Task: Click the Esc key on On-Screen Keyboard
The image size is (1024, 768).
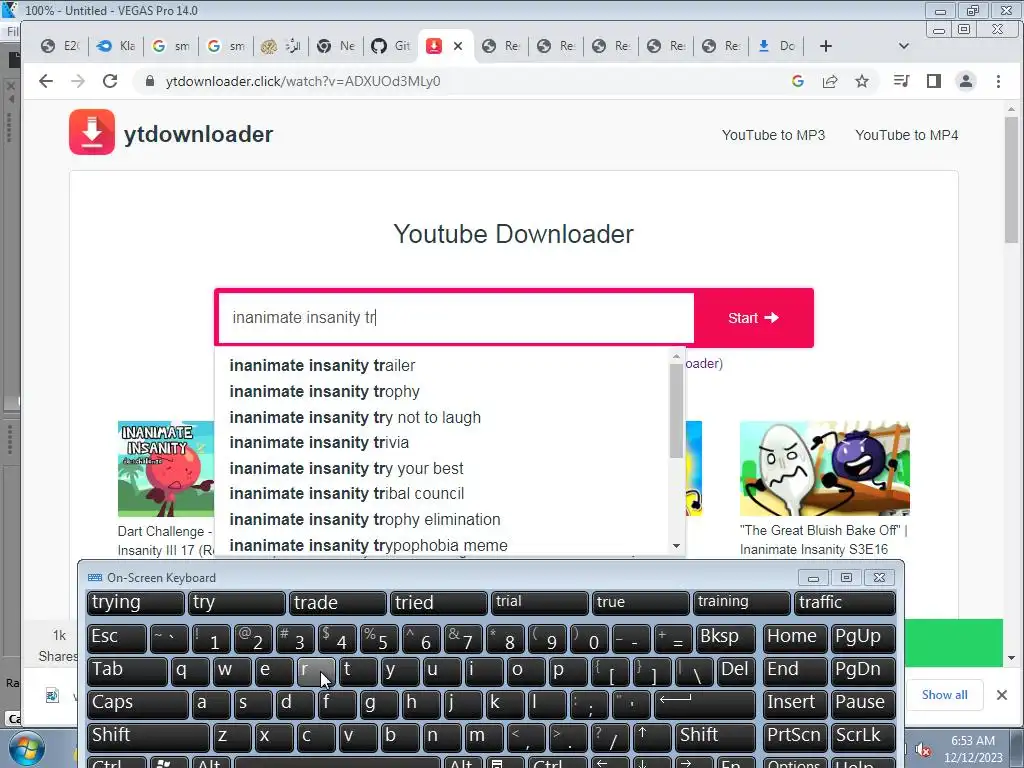Action: (x=117, y=638)
